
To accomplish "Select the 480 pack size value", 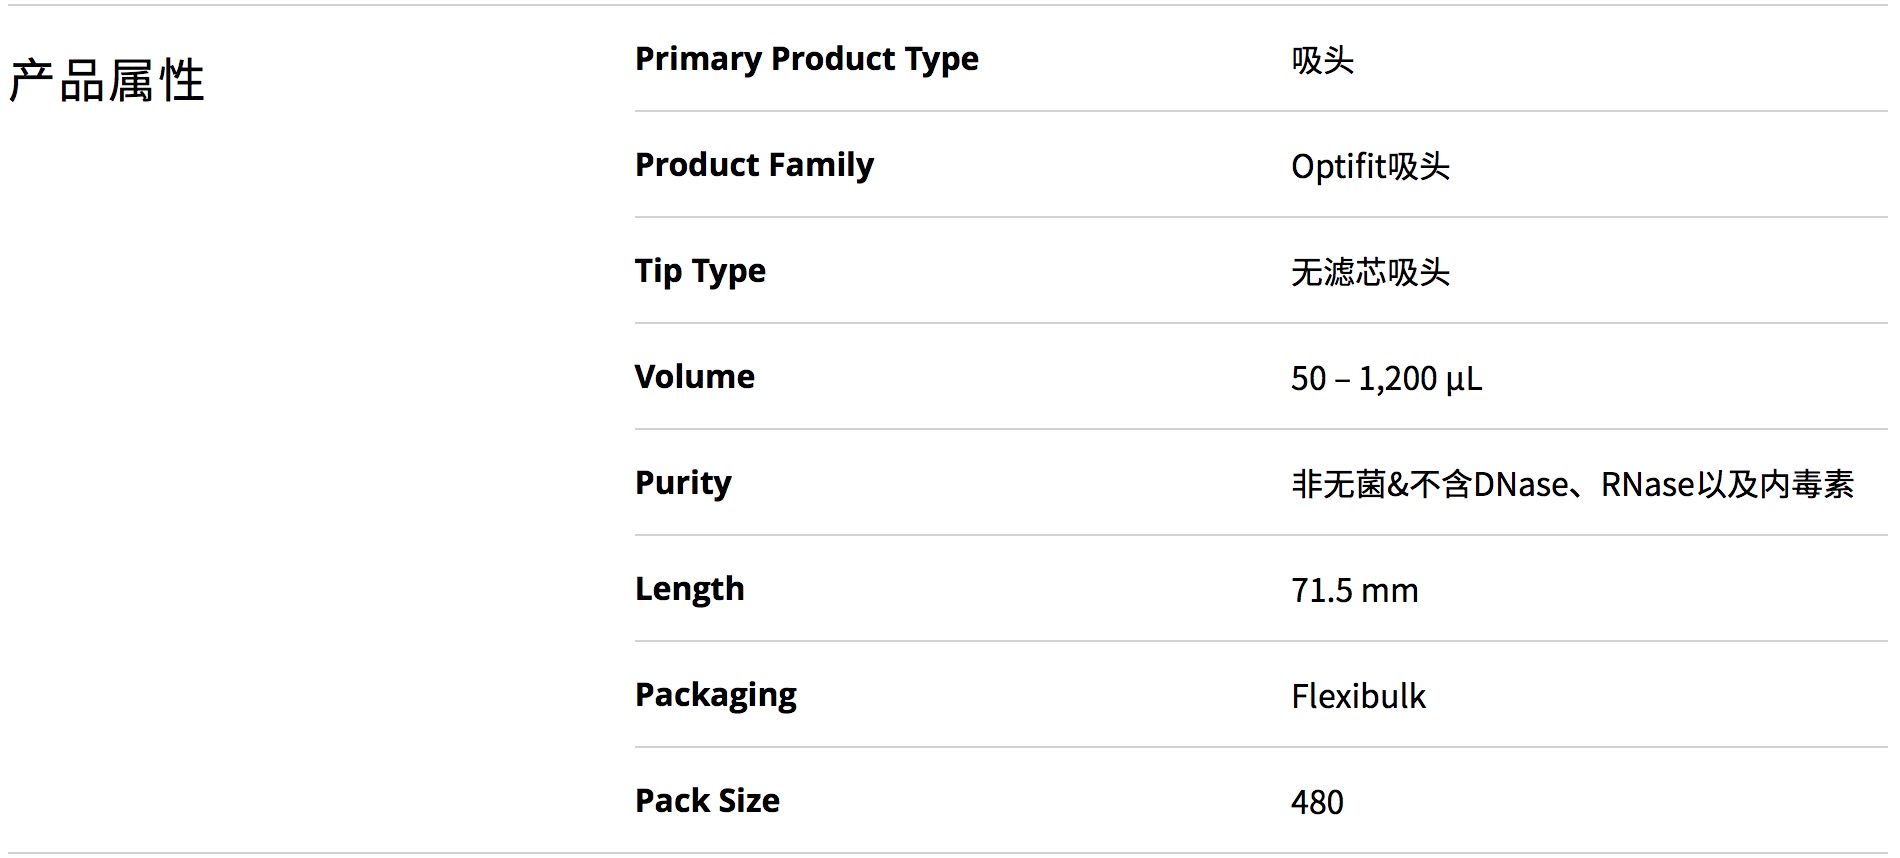I will (x=1317, y=802).
